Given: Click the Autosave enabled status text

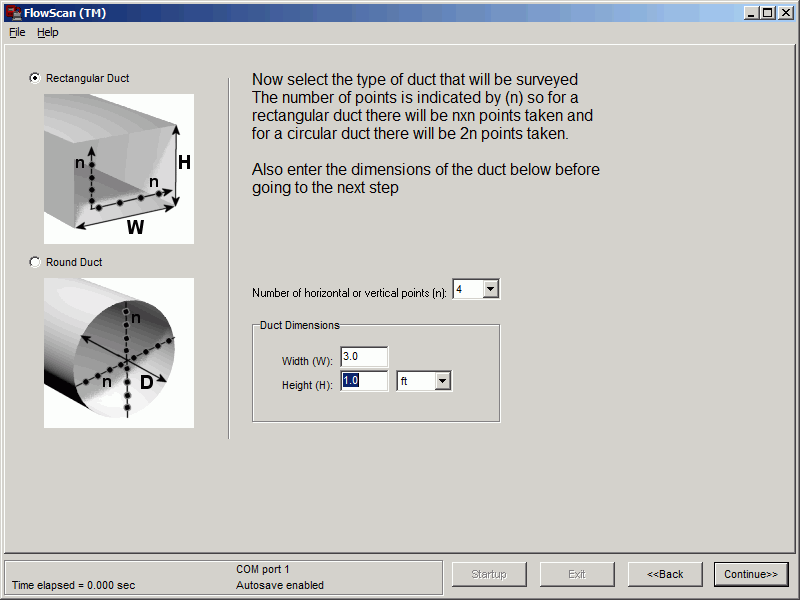Looking at the screenshot, I should 280,585.
